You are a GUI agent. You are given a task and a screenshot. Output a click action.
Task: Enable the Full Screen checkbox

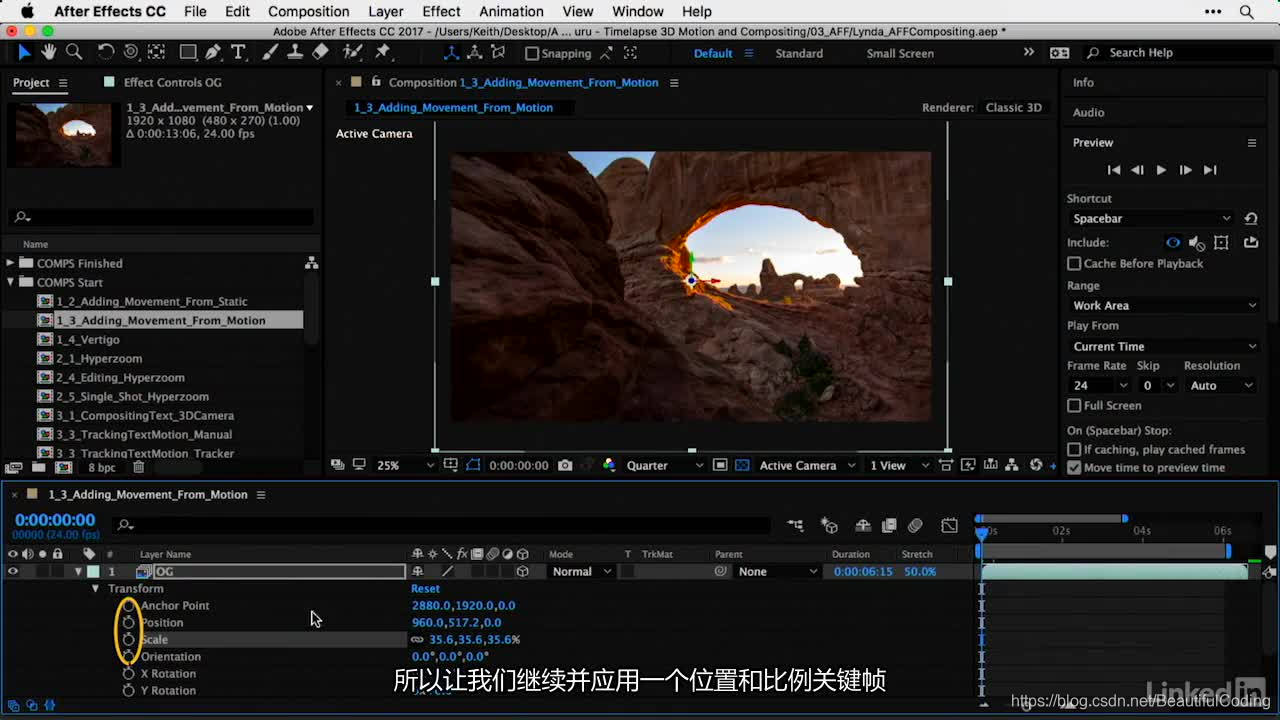coord(1074,406)
